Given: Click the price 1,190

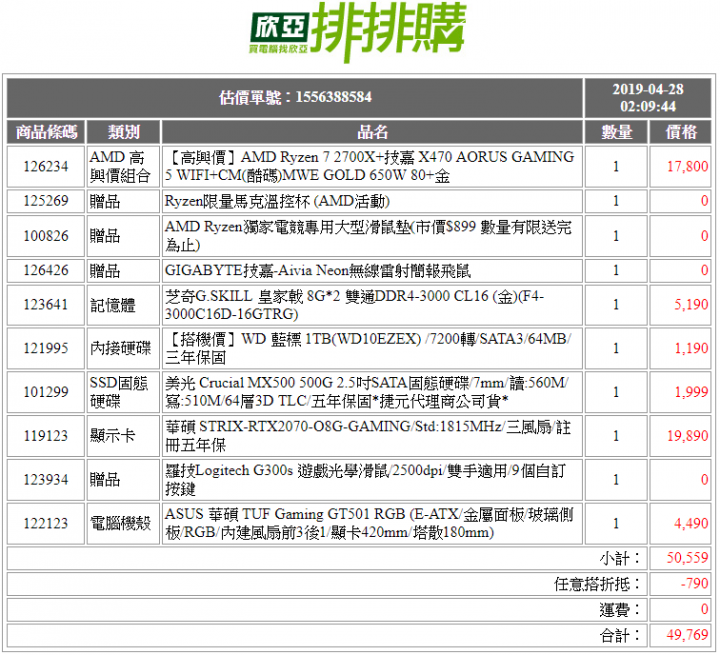Looking at the screenshot, I should [x=691, y=348].
